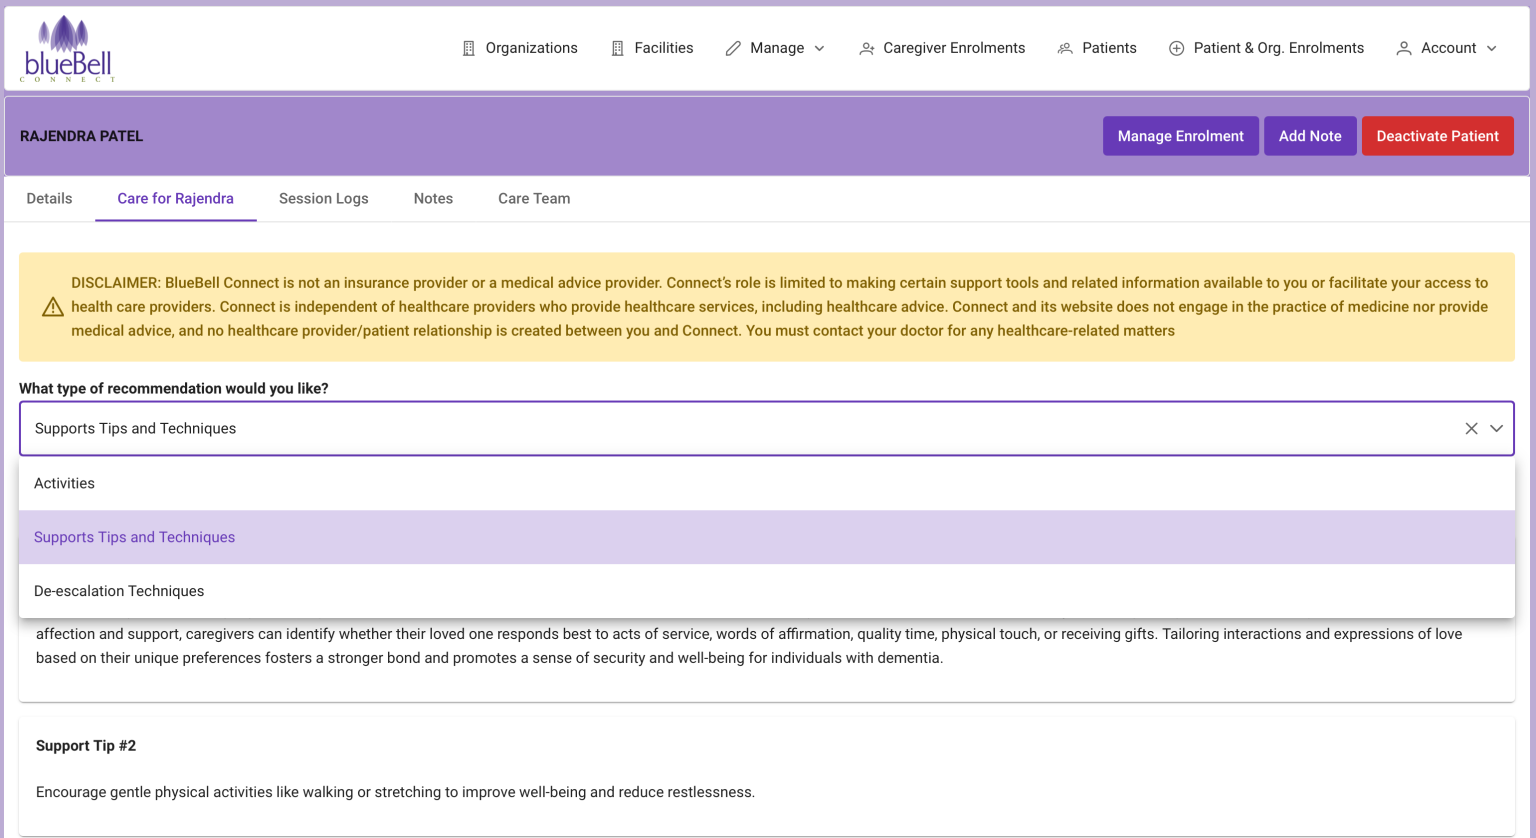Click the red Deactivate Patient button
This screenshot has height=838, width=1536.
point(1437,136)
